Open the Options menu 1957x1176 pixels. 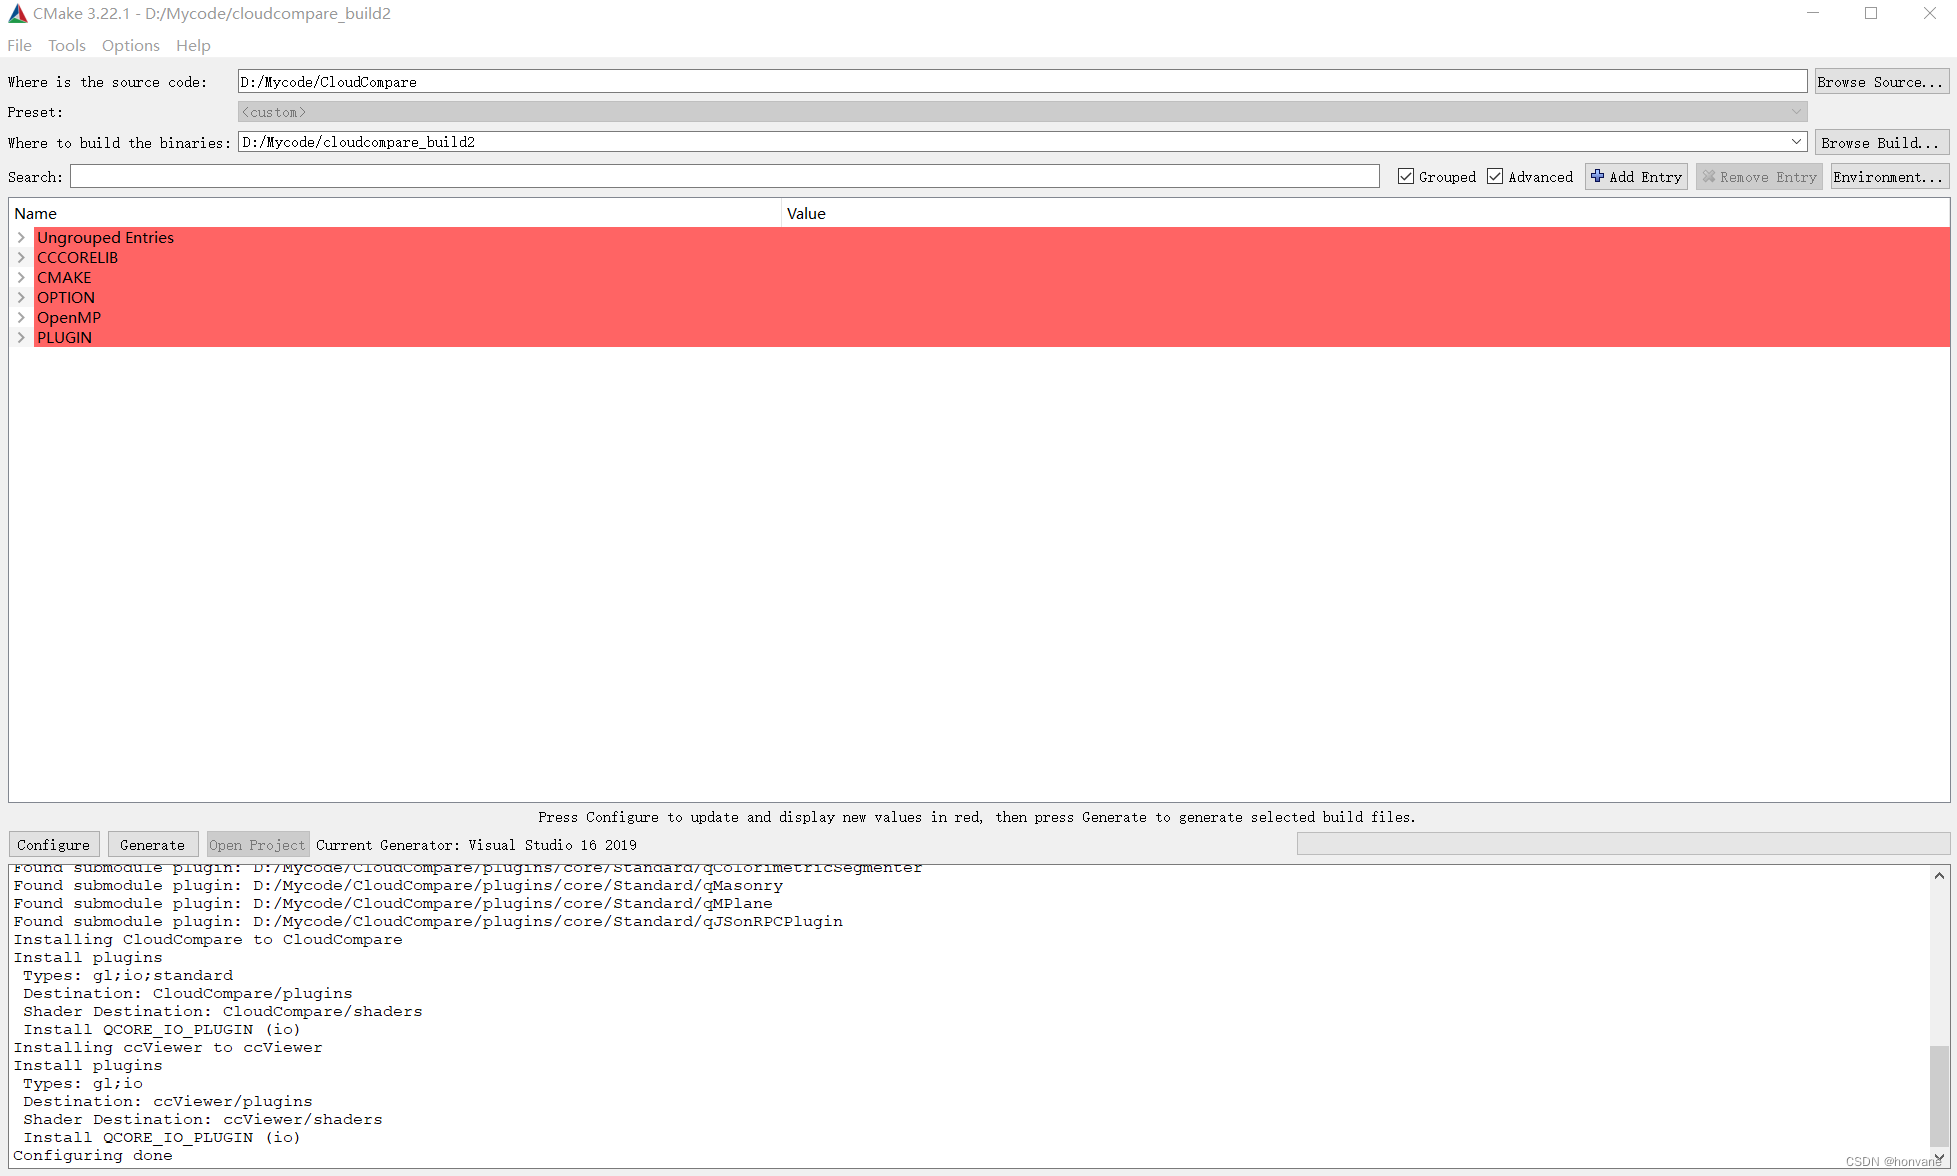130,46
